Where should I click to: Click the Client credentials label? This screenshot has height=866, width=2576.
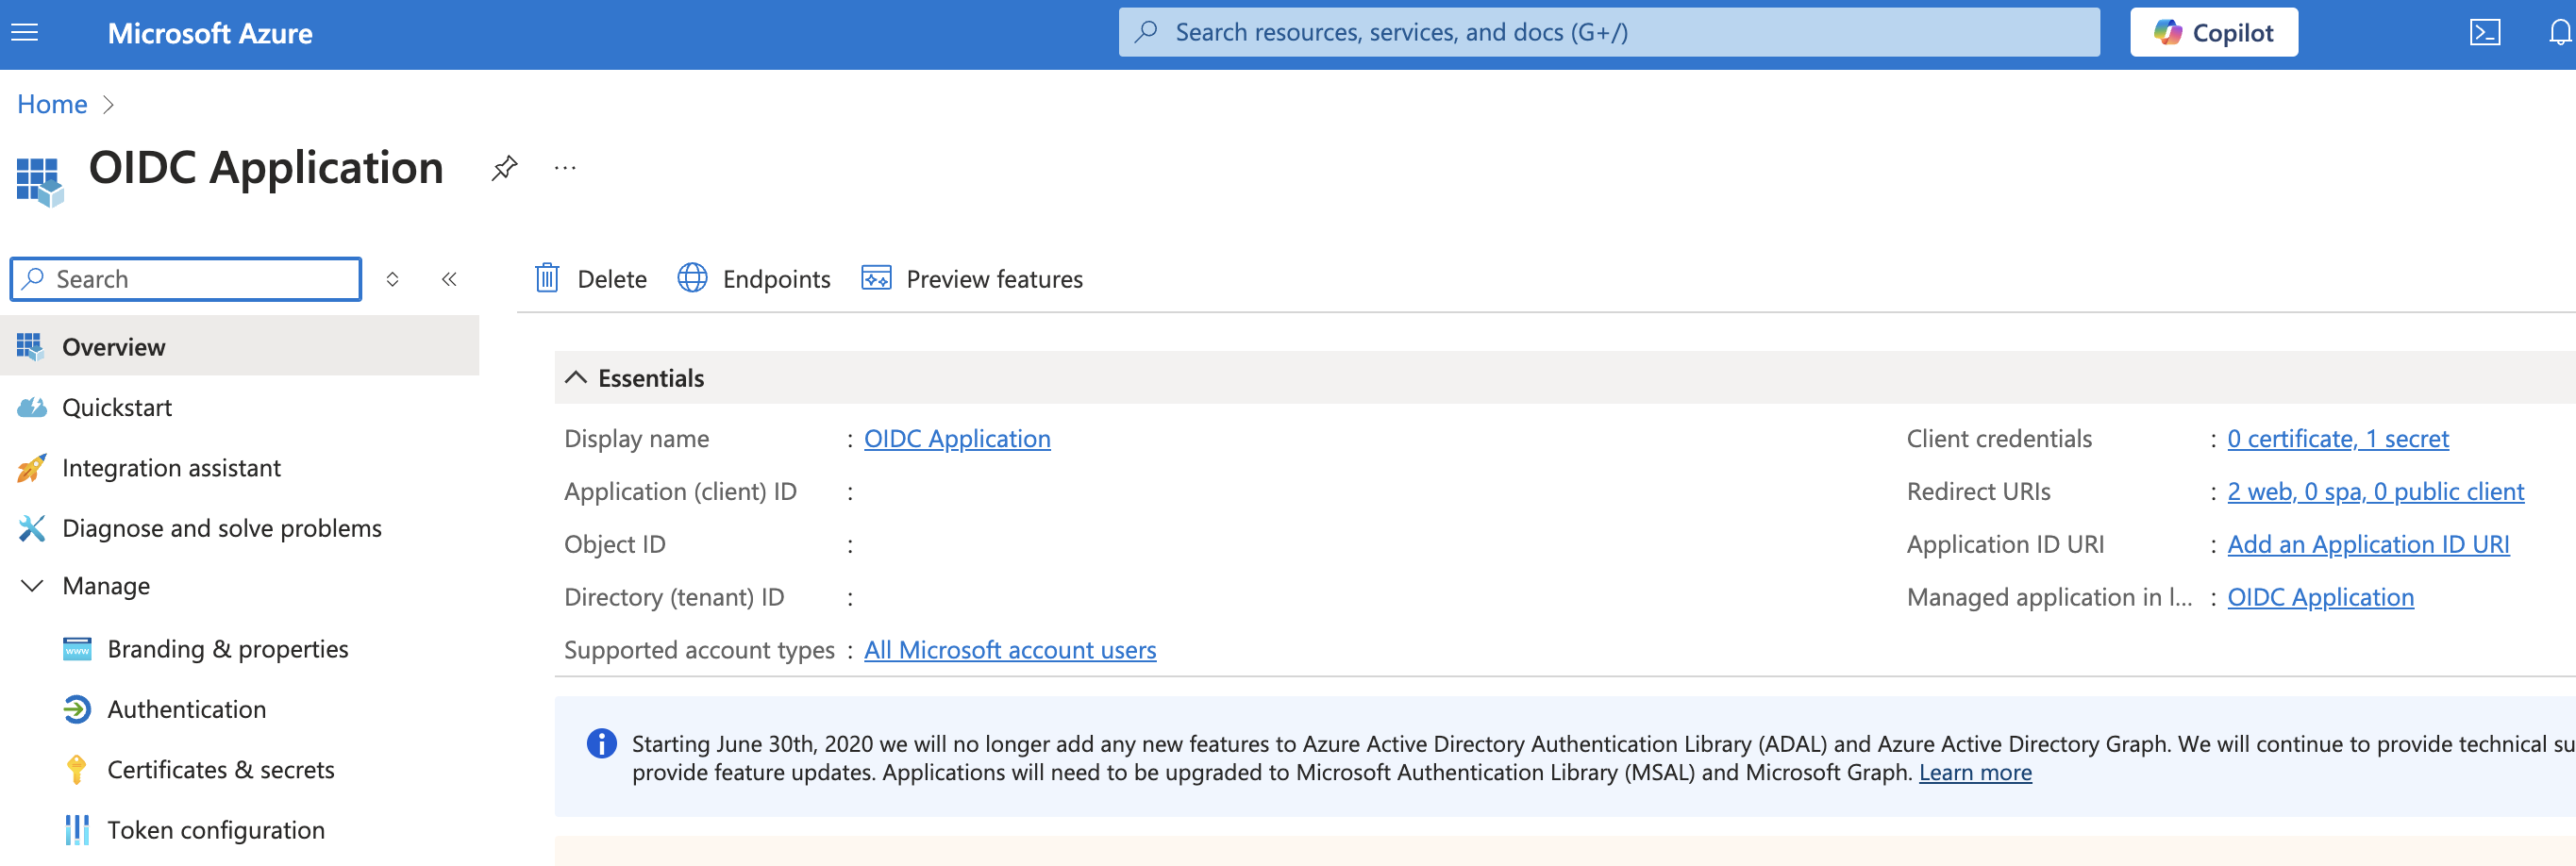click(x=1999, y=439)
